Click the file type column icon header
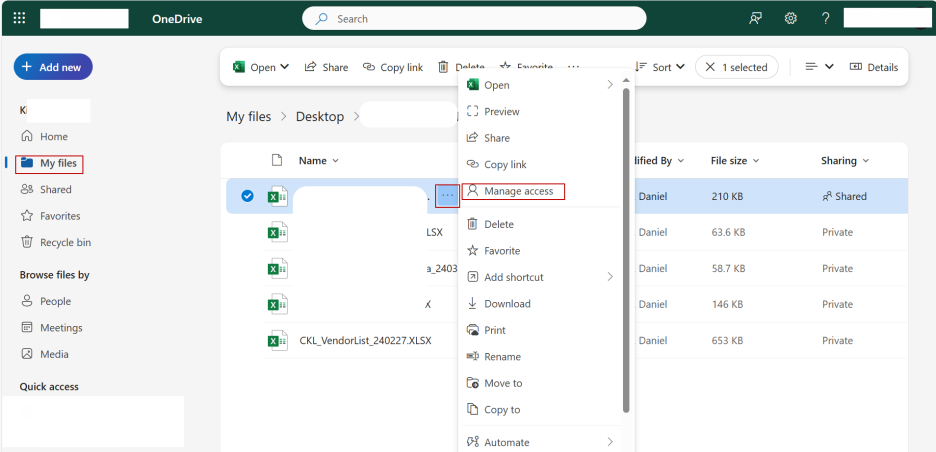Screen dimensions: 936x452 tap(276, 160)
